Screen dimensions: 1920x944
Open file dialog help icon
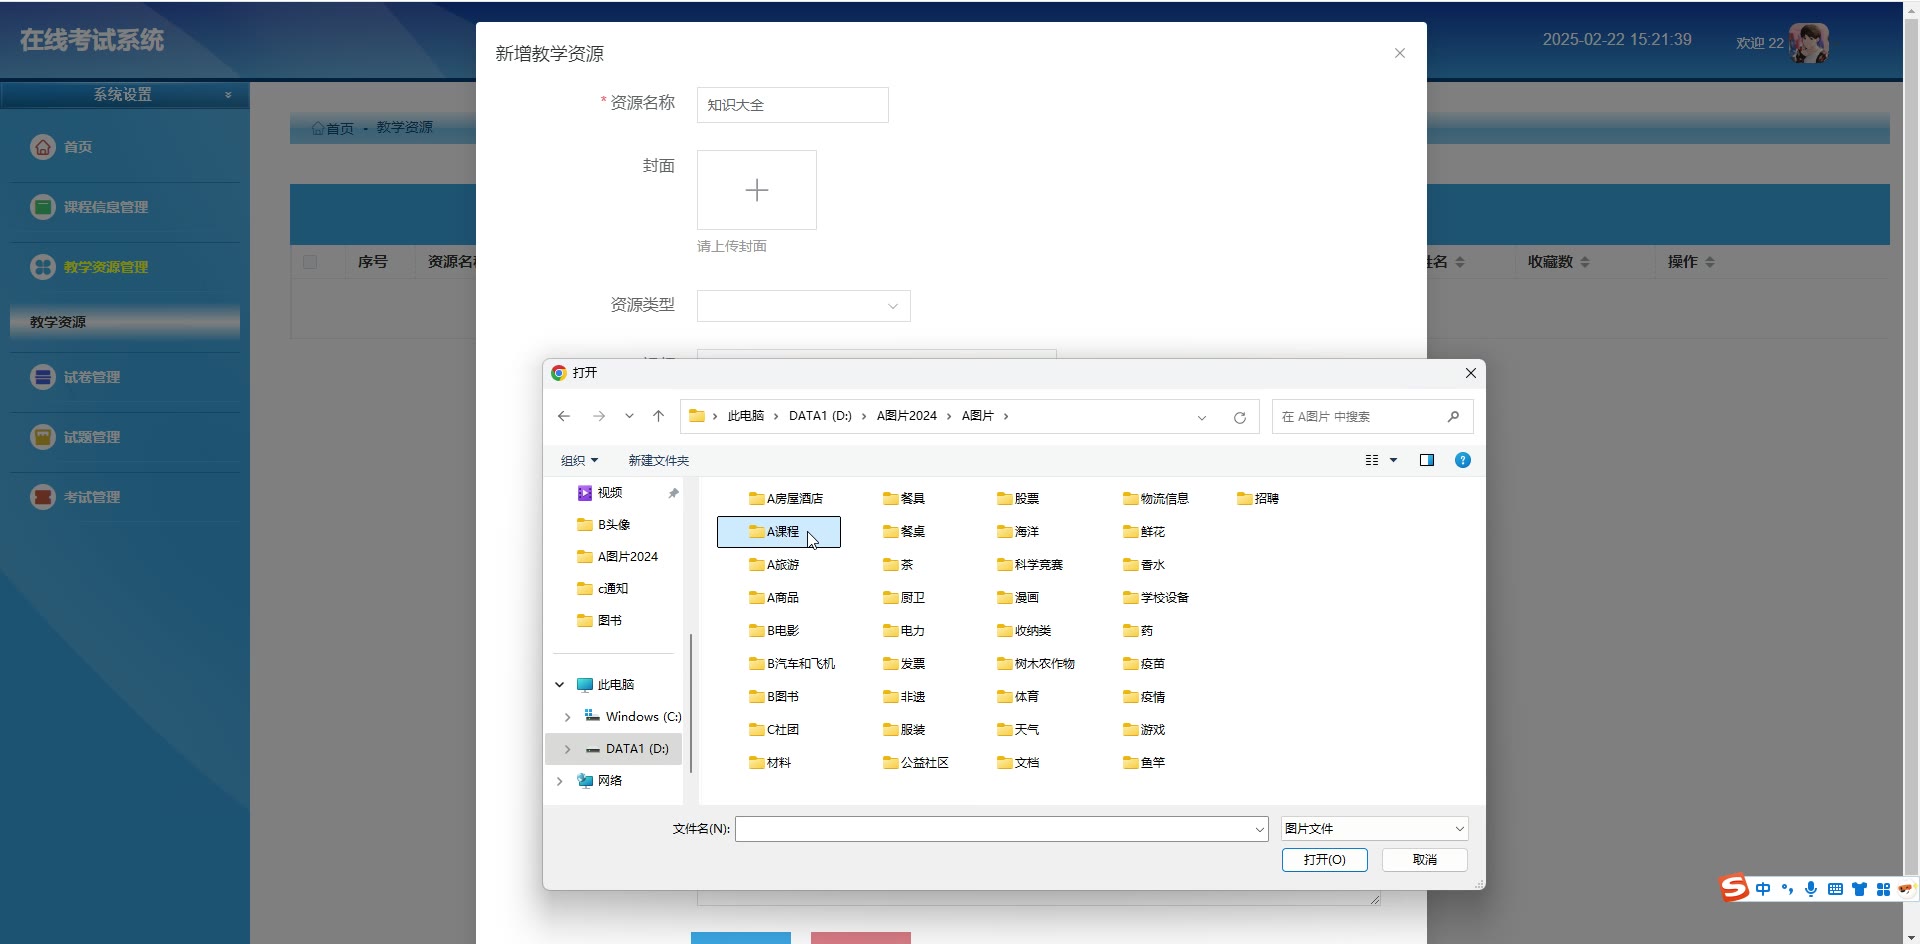pos(1463,460)
